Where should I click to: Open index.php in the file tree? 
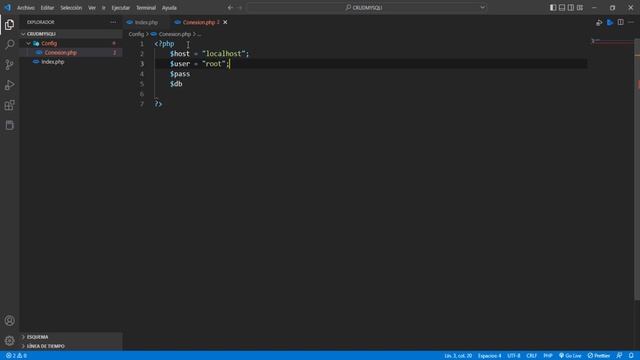[71, 62]
